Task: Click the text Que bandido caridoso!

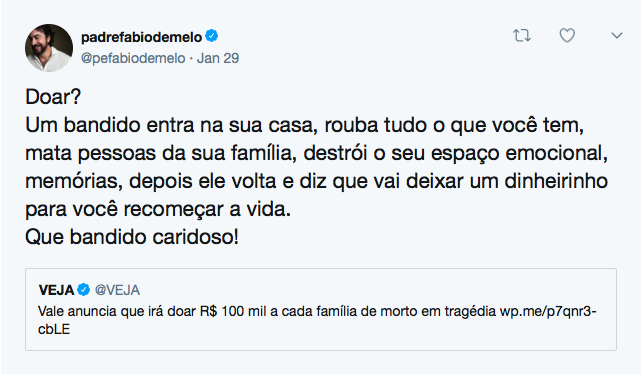Action: 132,237
